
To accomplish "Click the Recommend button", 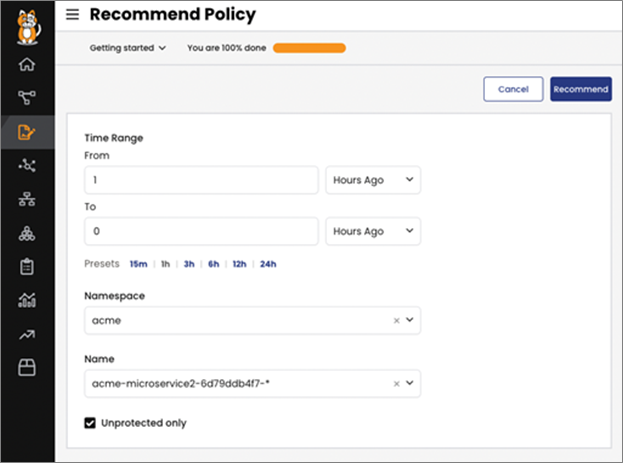I will (580, 89).
